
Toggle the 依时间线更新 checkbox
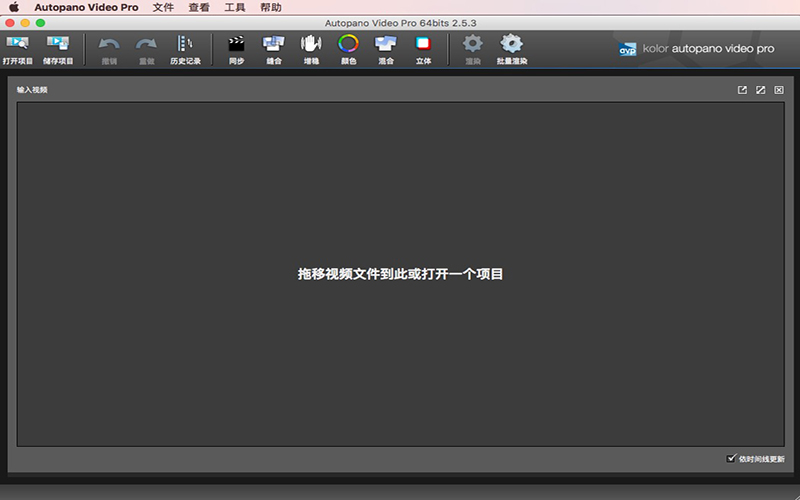pos(731,458)
